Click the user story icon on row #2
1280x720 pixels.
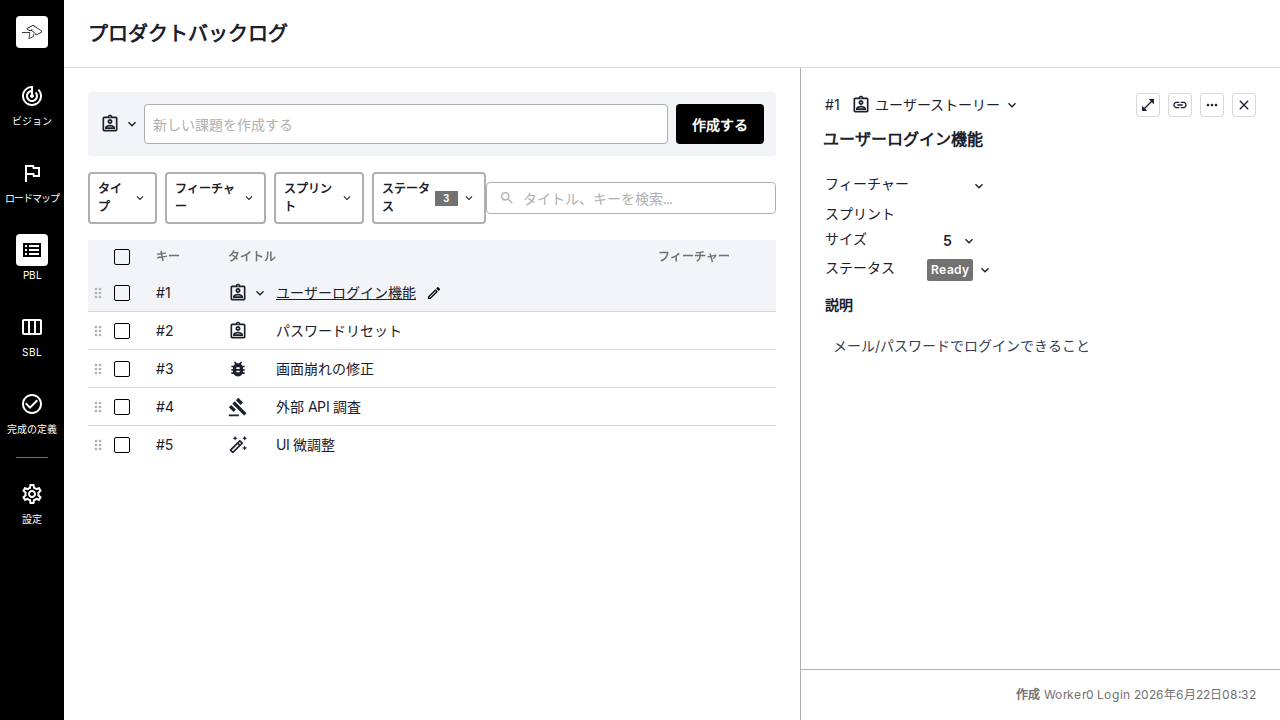point(238,331)
